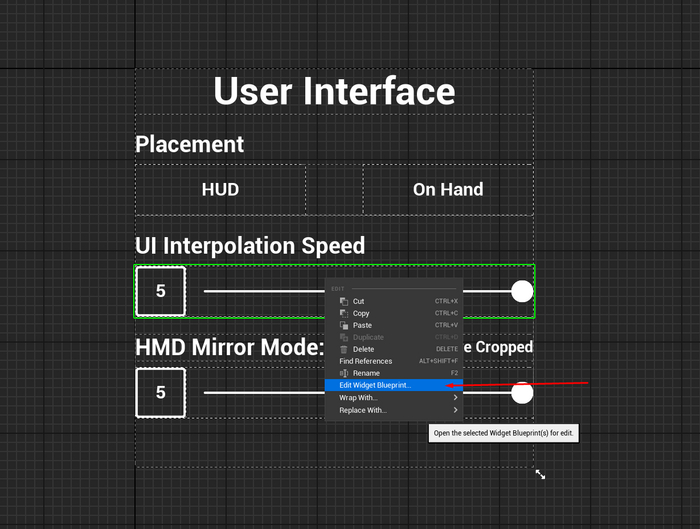Image resolution: width=700 pixels, height=529 pixels.
Task: Click the Delete trash can icon
Action: pos(344,349)
